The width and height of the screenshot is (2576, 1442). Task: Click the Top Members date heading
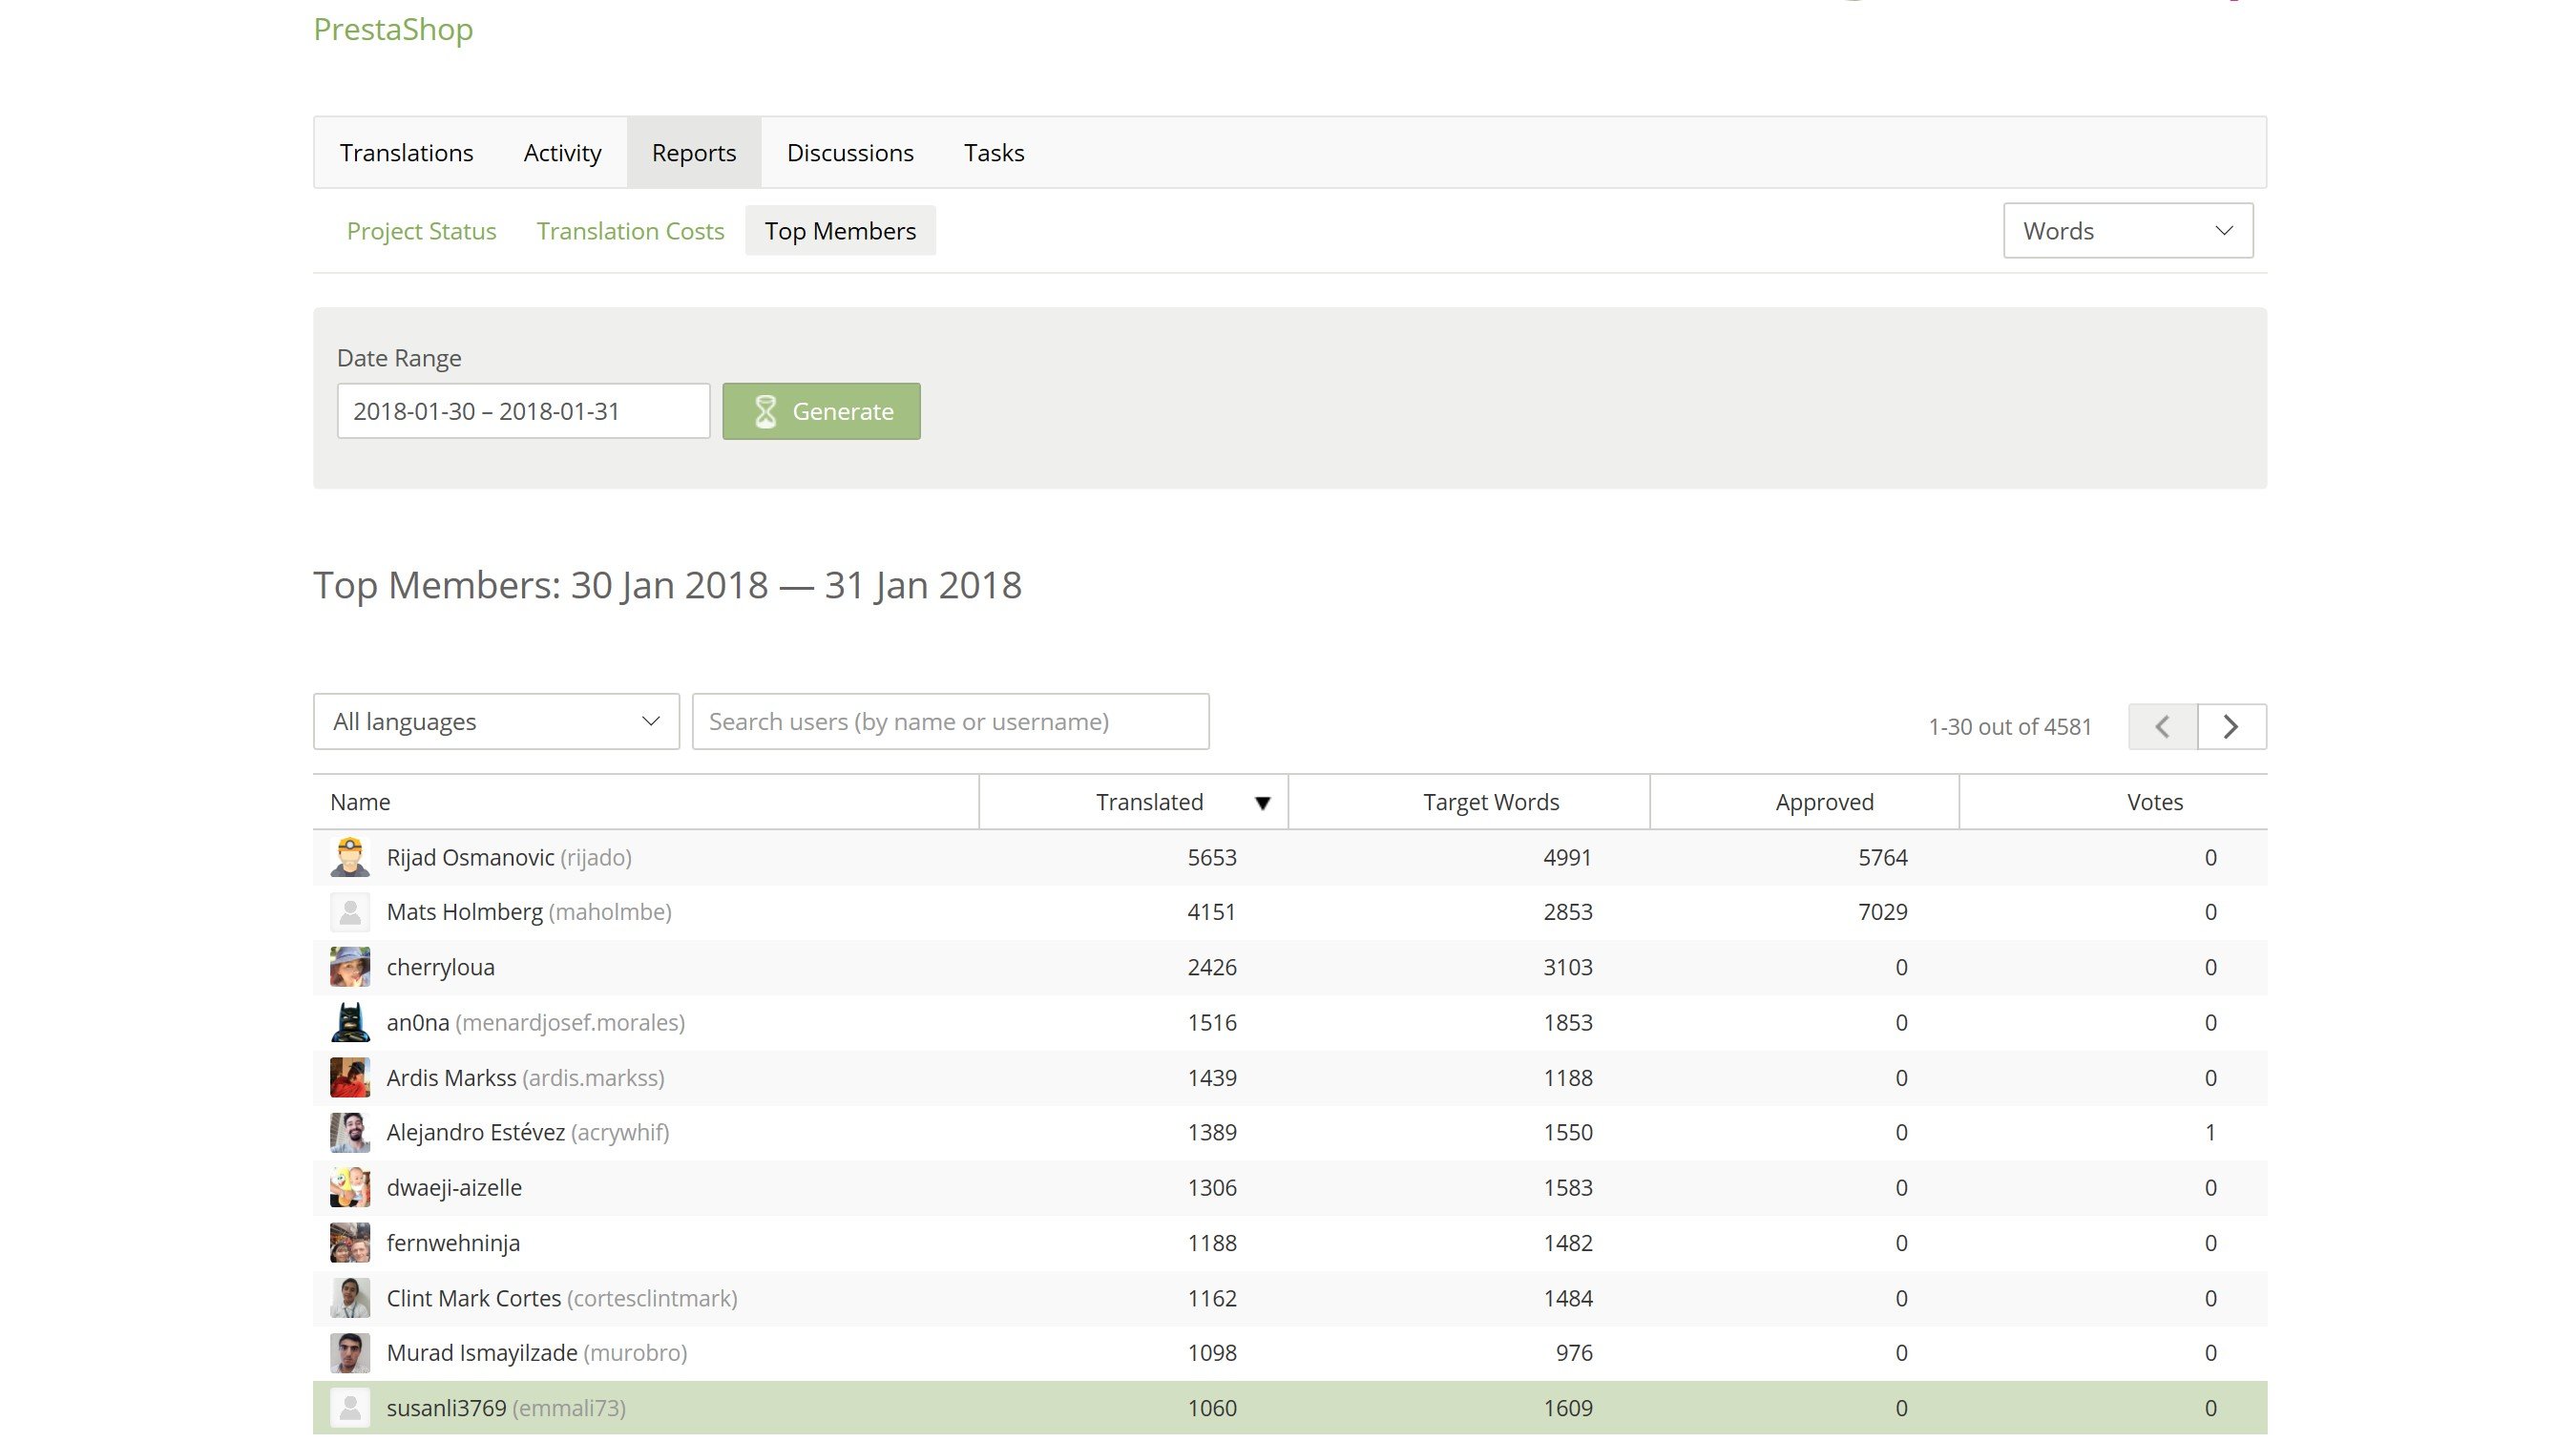tap(667, 586)
